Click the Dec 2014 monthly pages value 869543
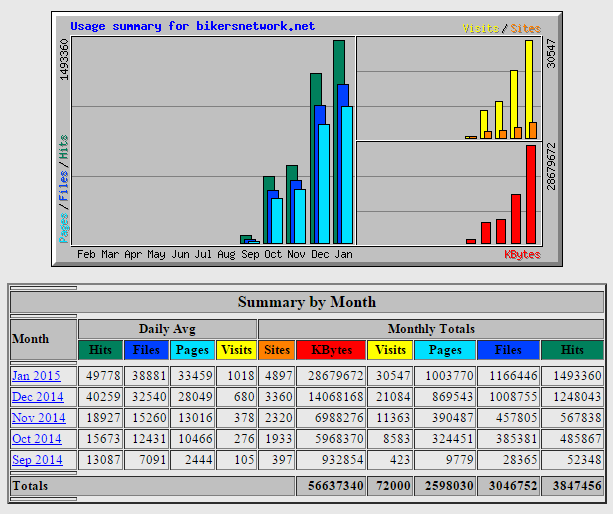Image resolution: width=613 pixels, height=514 pixels. click(452, 397)
